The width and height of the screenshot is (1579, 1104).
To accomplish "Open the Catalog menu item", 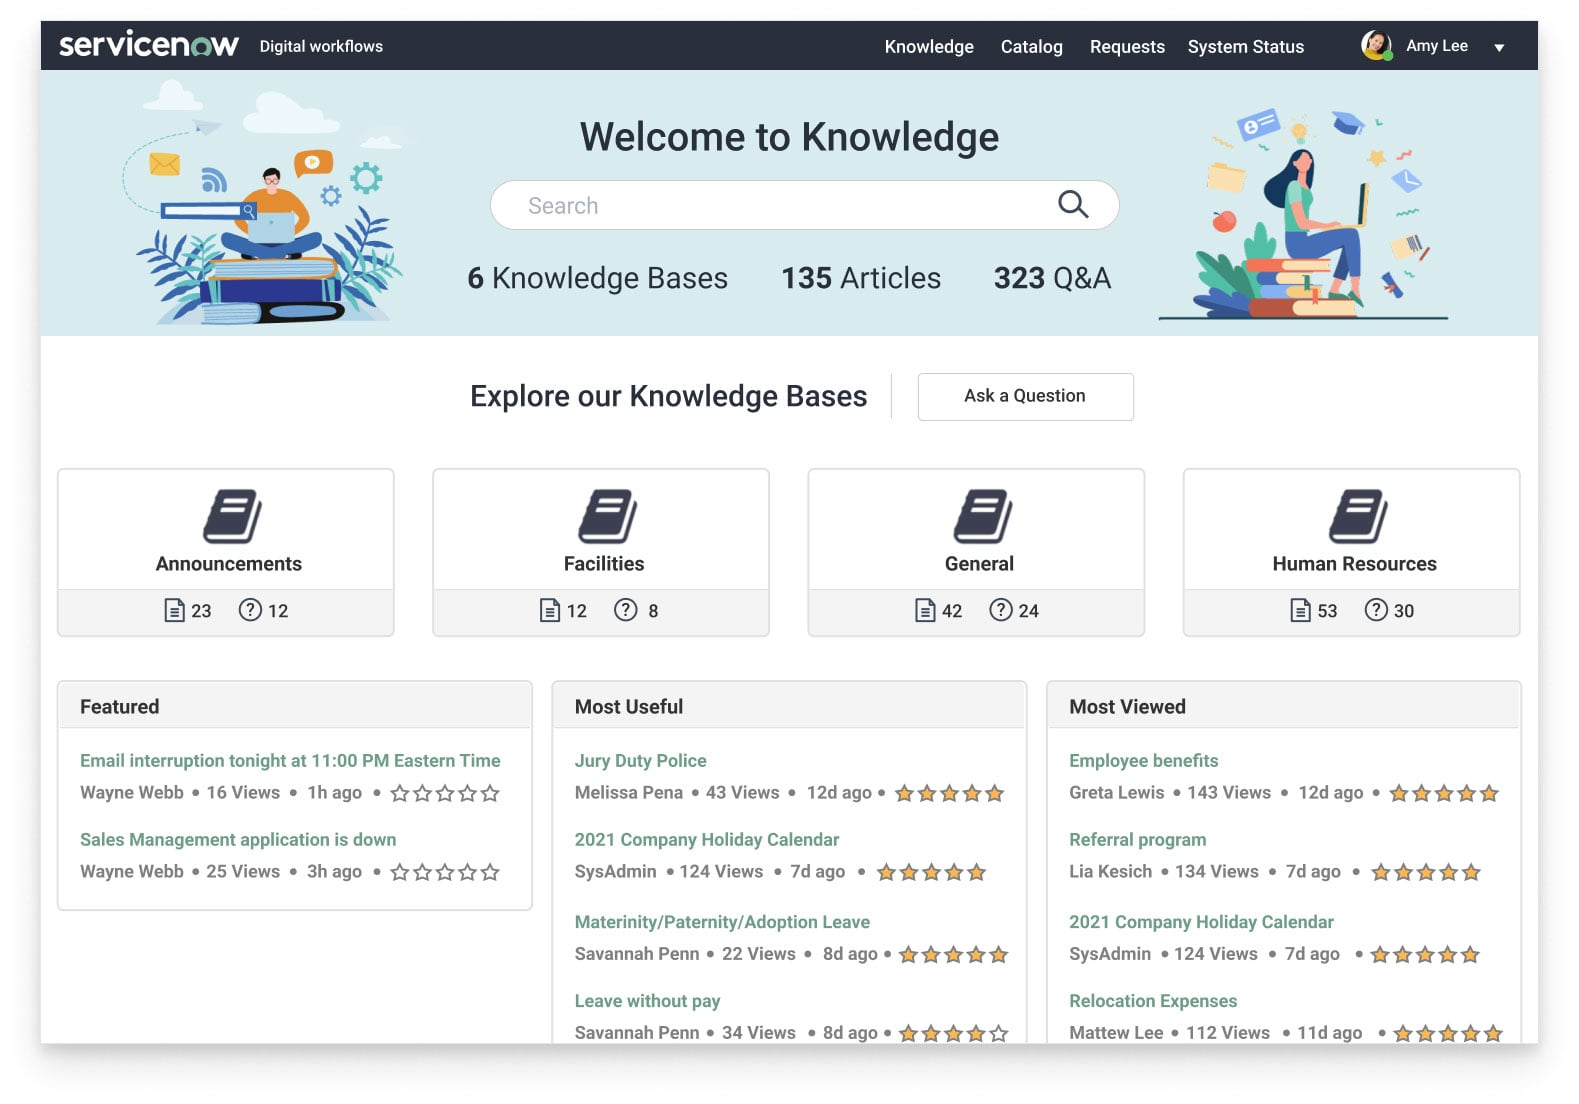I will (1031, 47).
